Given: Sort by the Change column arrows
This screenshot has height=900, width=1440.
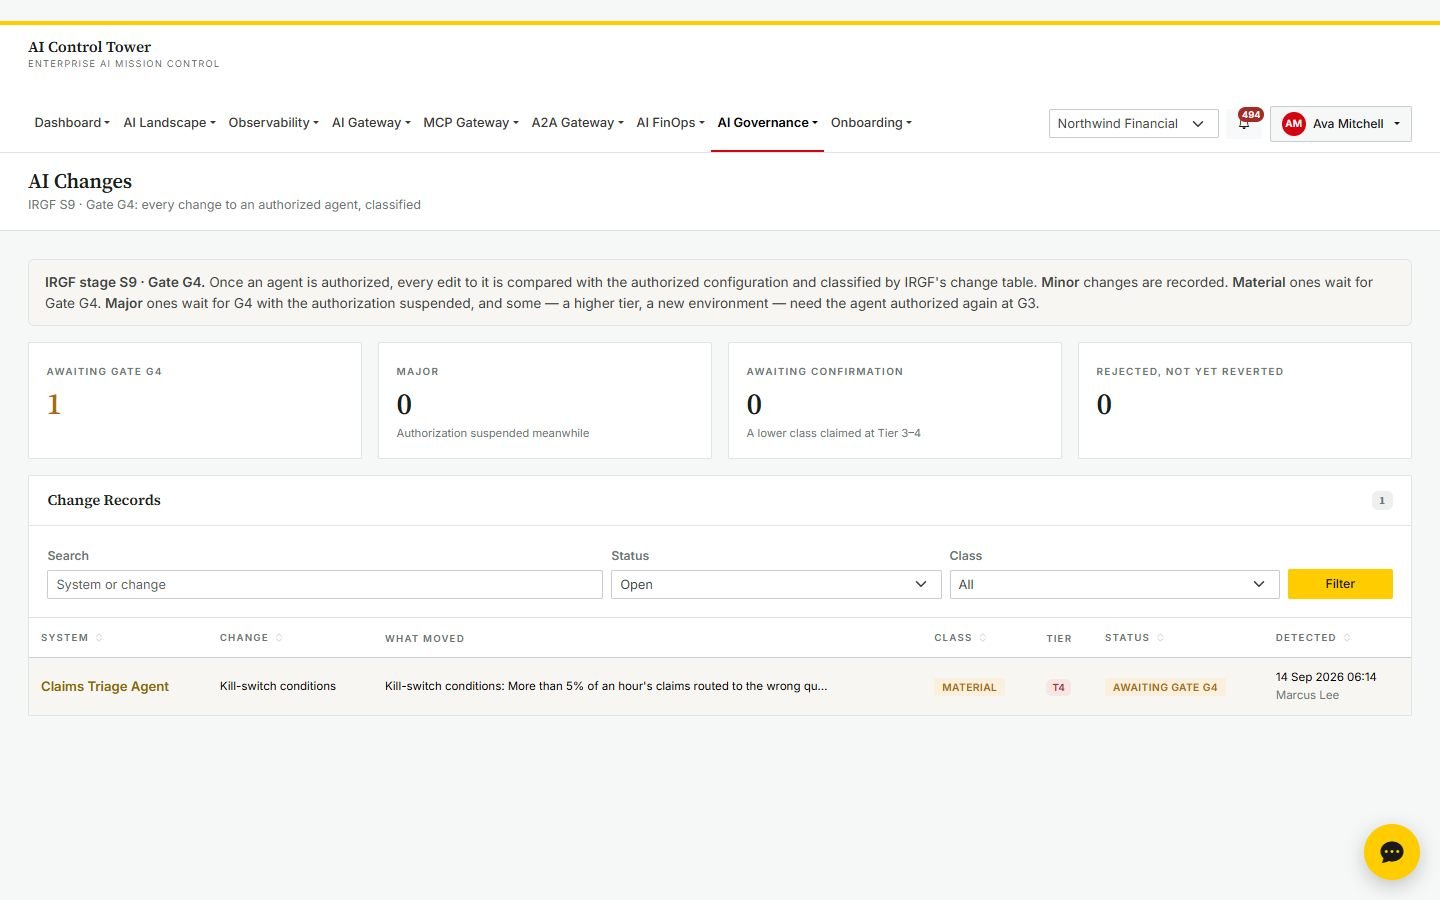Looking at the screenshot, I should [x=279, y=638].
